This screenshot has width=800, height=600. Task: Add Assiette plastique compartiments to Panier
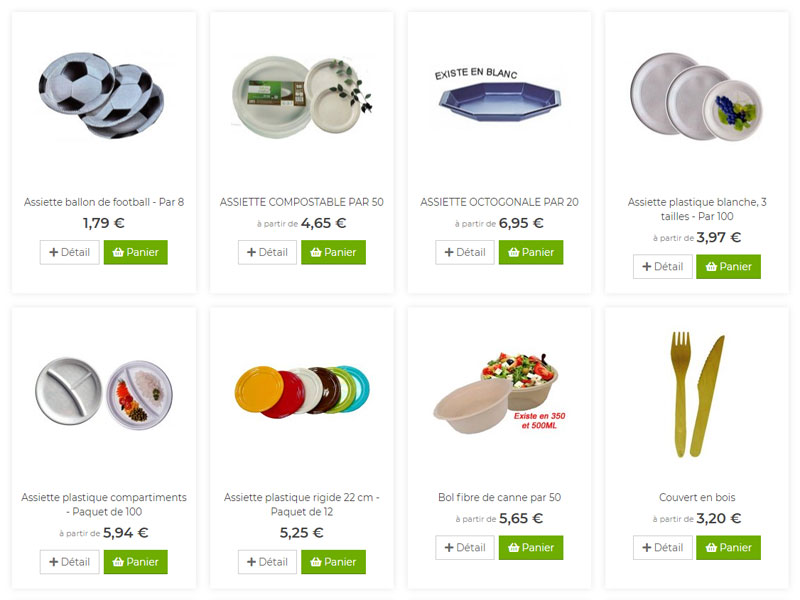136,562
